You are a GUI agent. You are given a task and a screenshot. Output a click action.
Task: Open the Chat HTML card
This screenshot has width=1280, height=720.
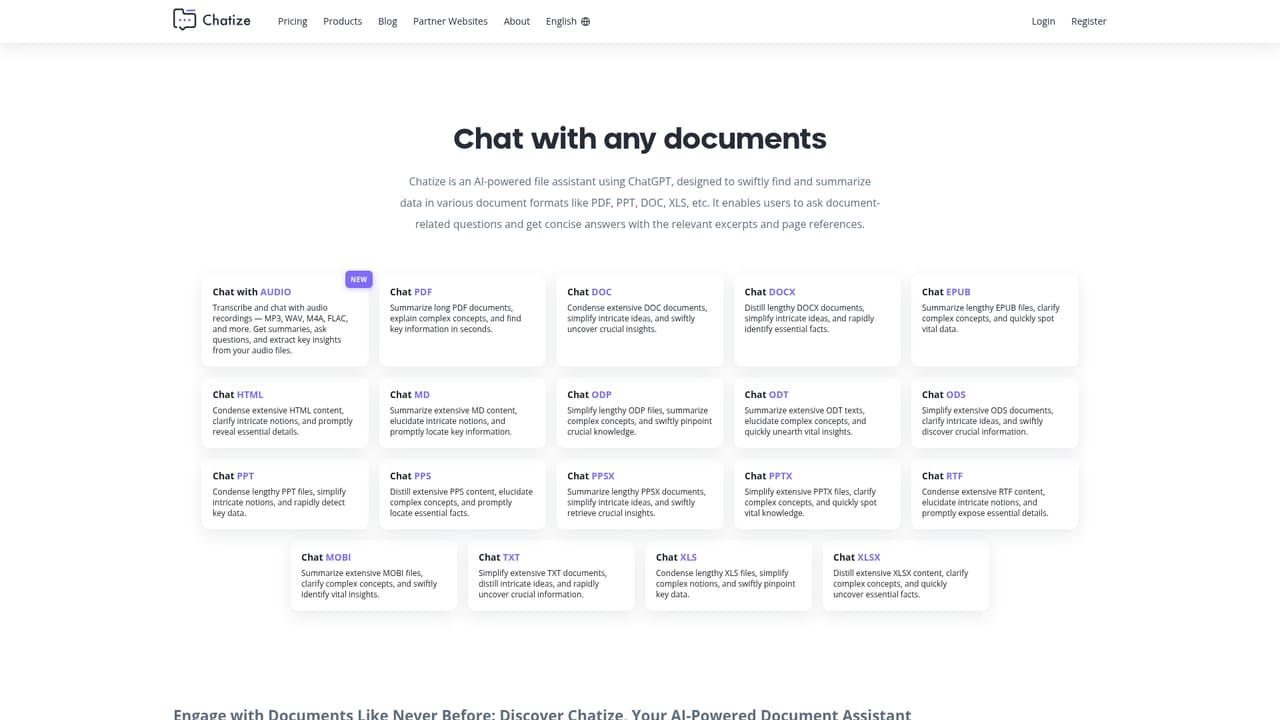coord(285,413)
